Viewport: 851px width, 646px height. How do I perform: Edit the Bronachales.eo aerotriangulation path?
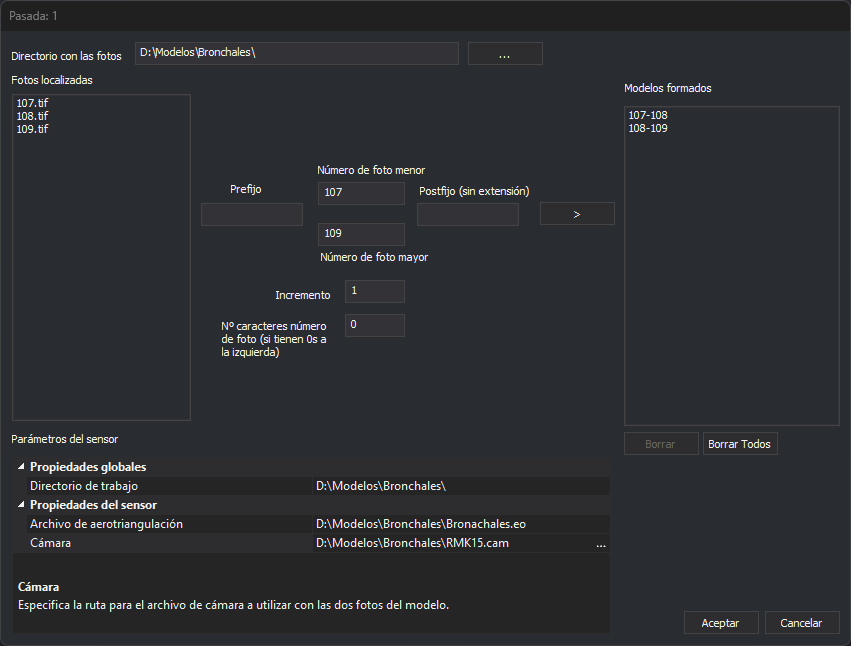461,524
